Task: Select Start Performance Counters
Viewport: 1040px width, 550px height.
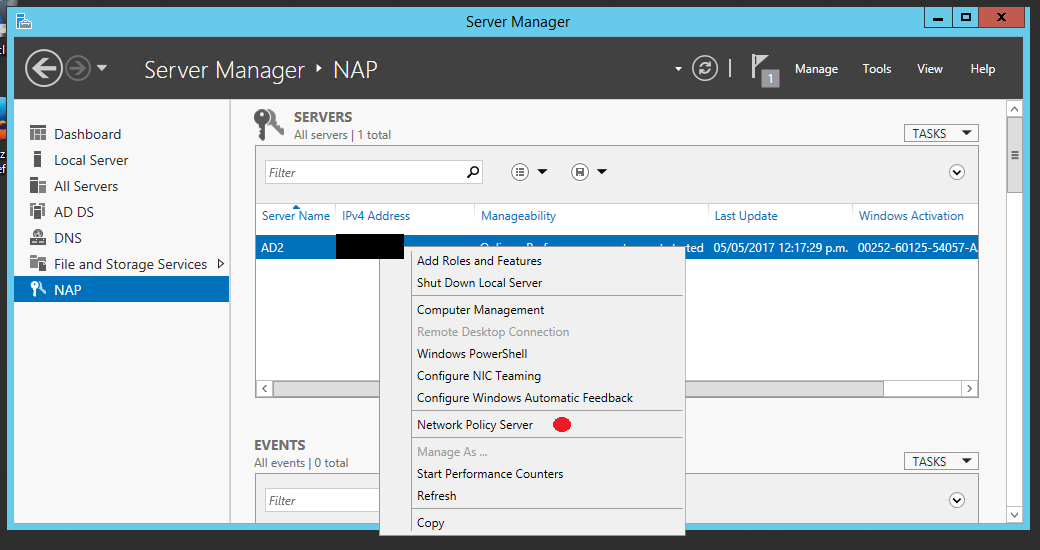Action: (x=489, y=474)
